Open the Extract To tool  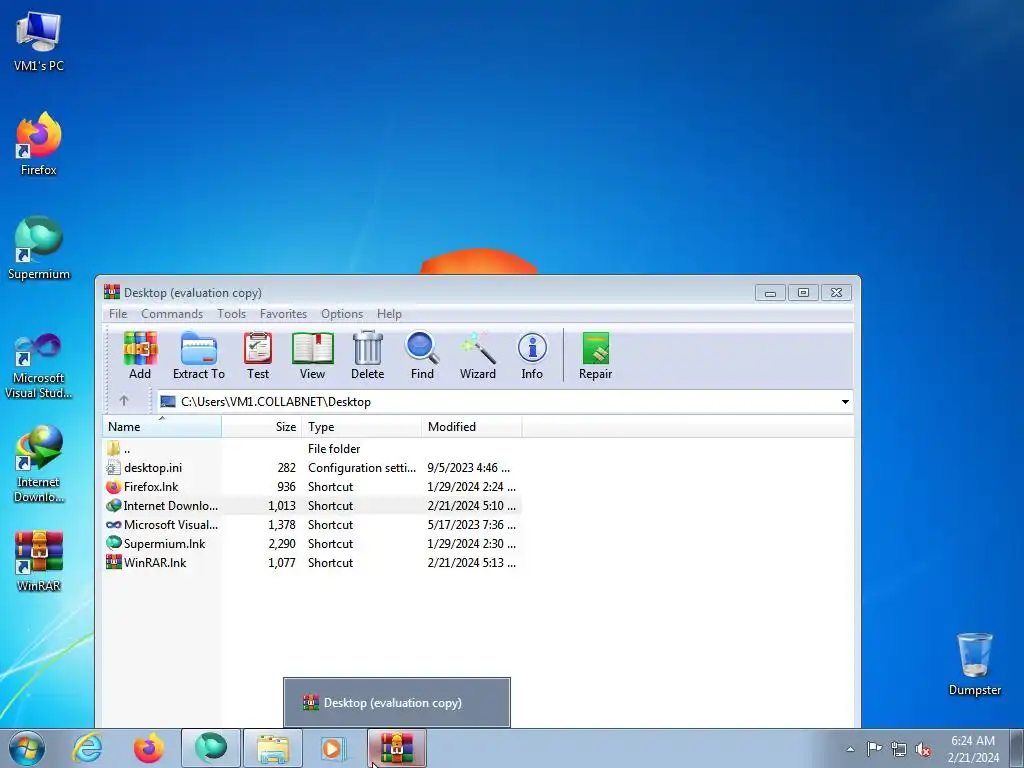199,355
